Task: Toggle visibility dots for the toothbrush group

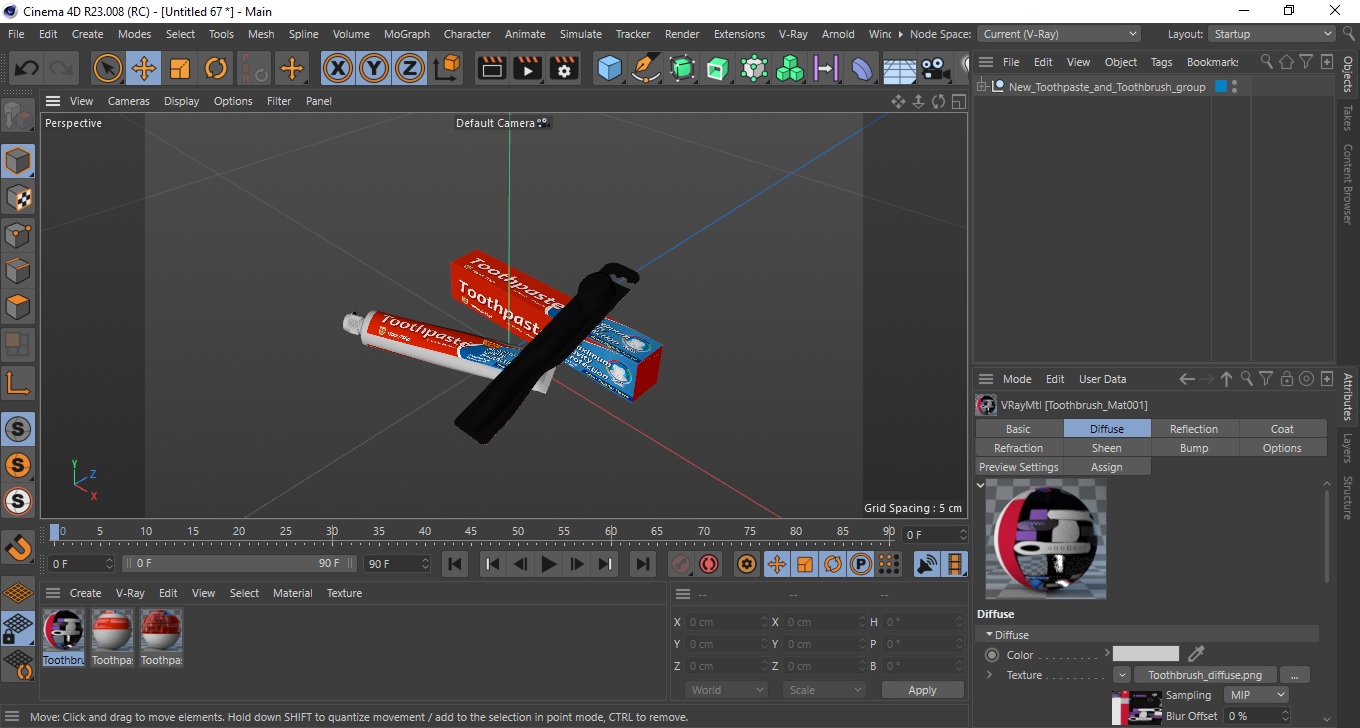Action: coord(1235,87)
